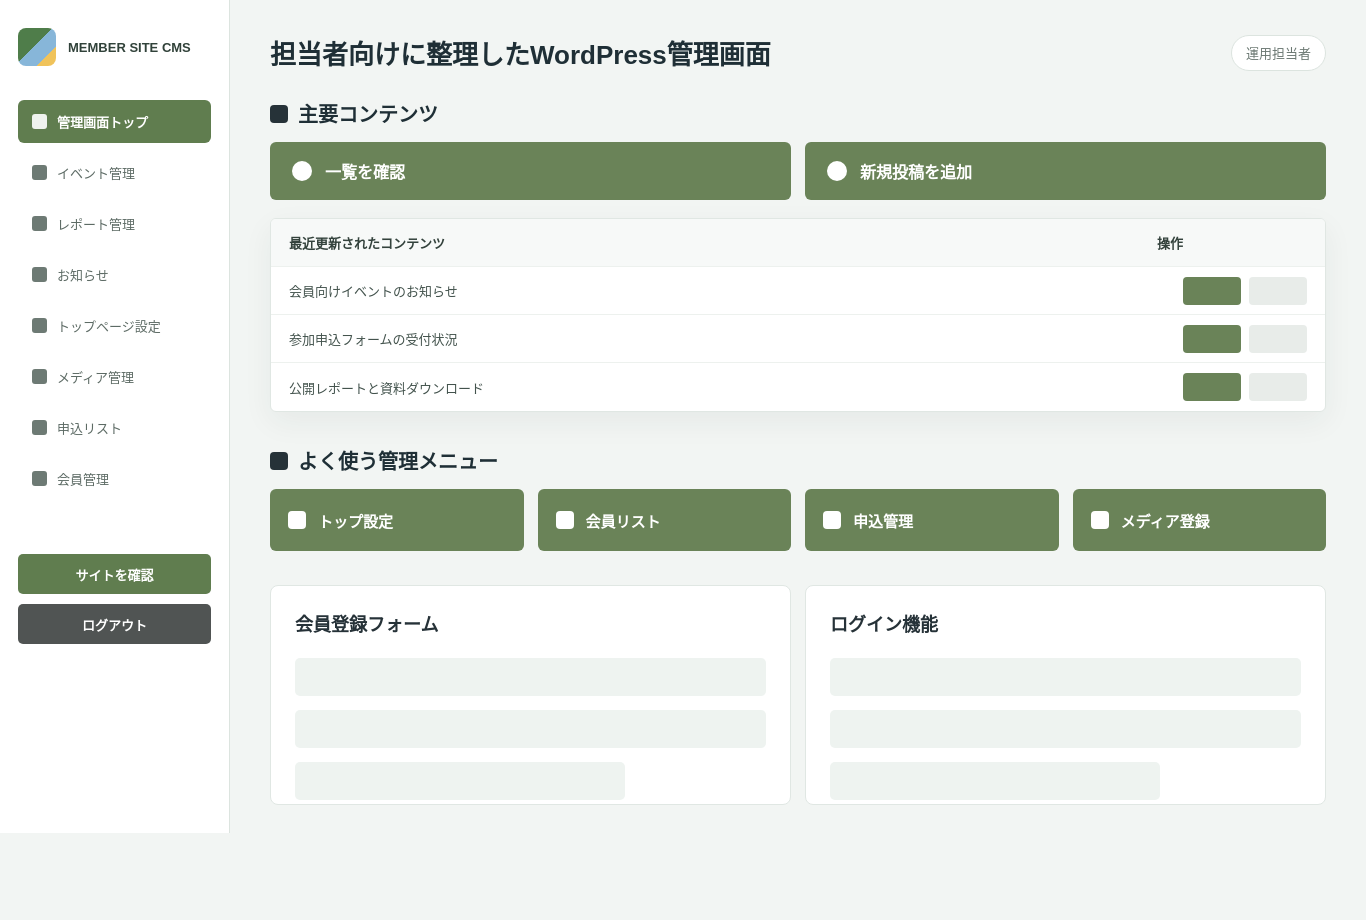Click the circle icon in 新規投稿を追加
Screen dimensions: 1366x920
[x=837, y=171]
